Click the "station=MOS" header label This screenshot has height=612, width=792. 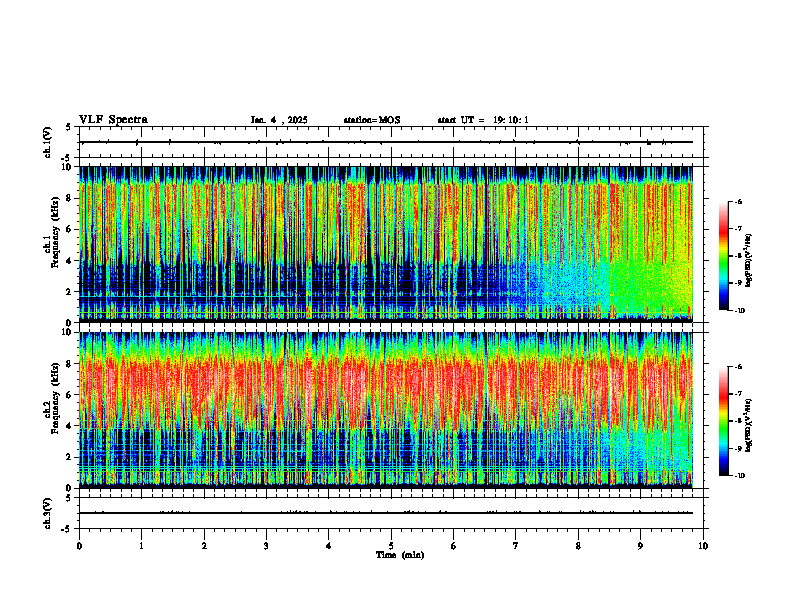372,120
